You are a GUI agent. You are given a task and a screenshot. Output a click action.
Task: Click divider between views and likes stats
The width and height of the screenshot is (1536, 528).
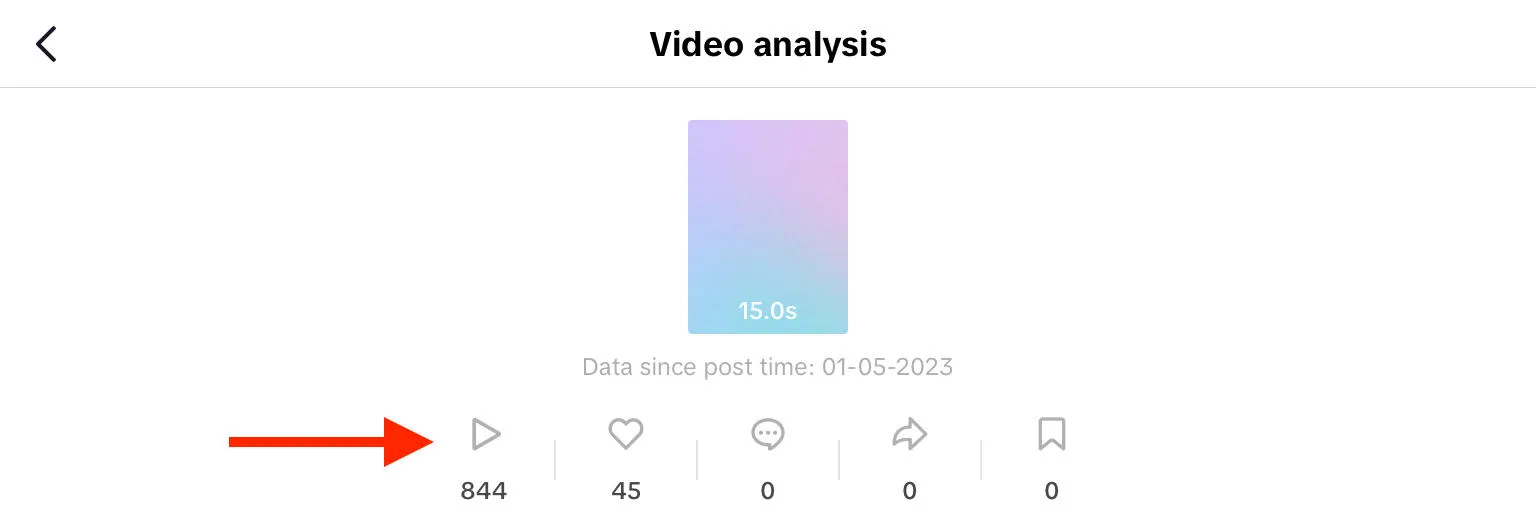click(x=555, y=460)
